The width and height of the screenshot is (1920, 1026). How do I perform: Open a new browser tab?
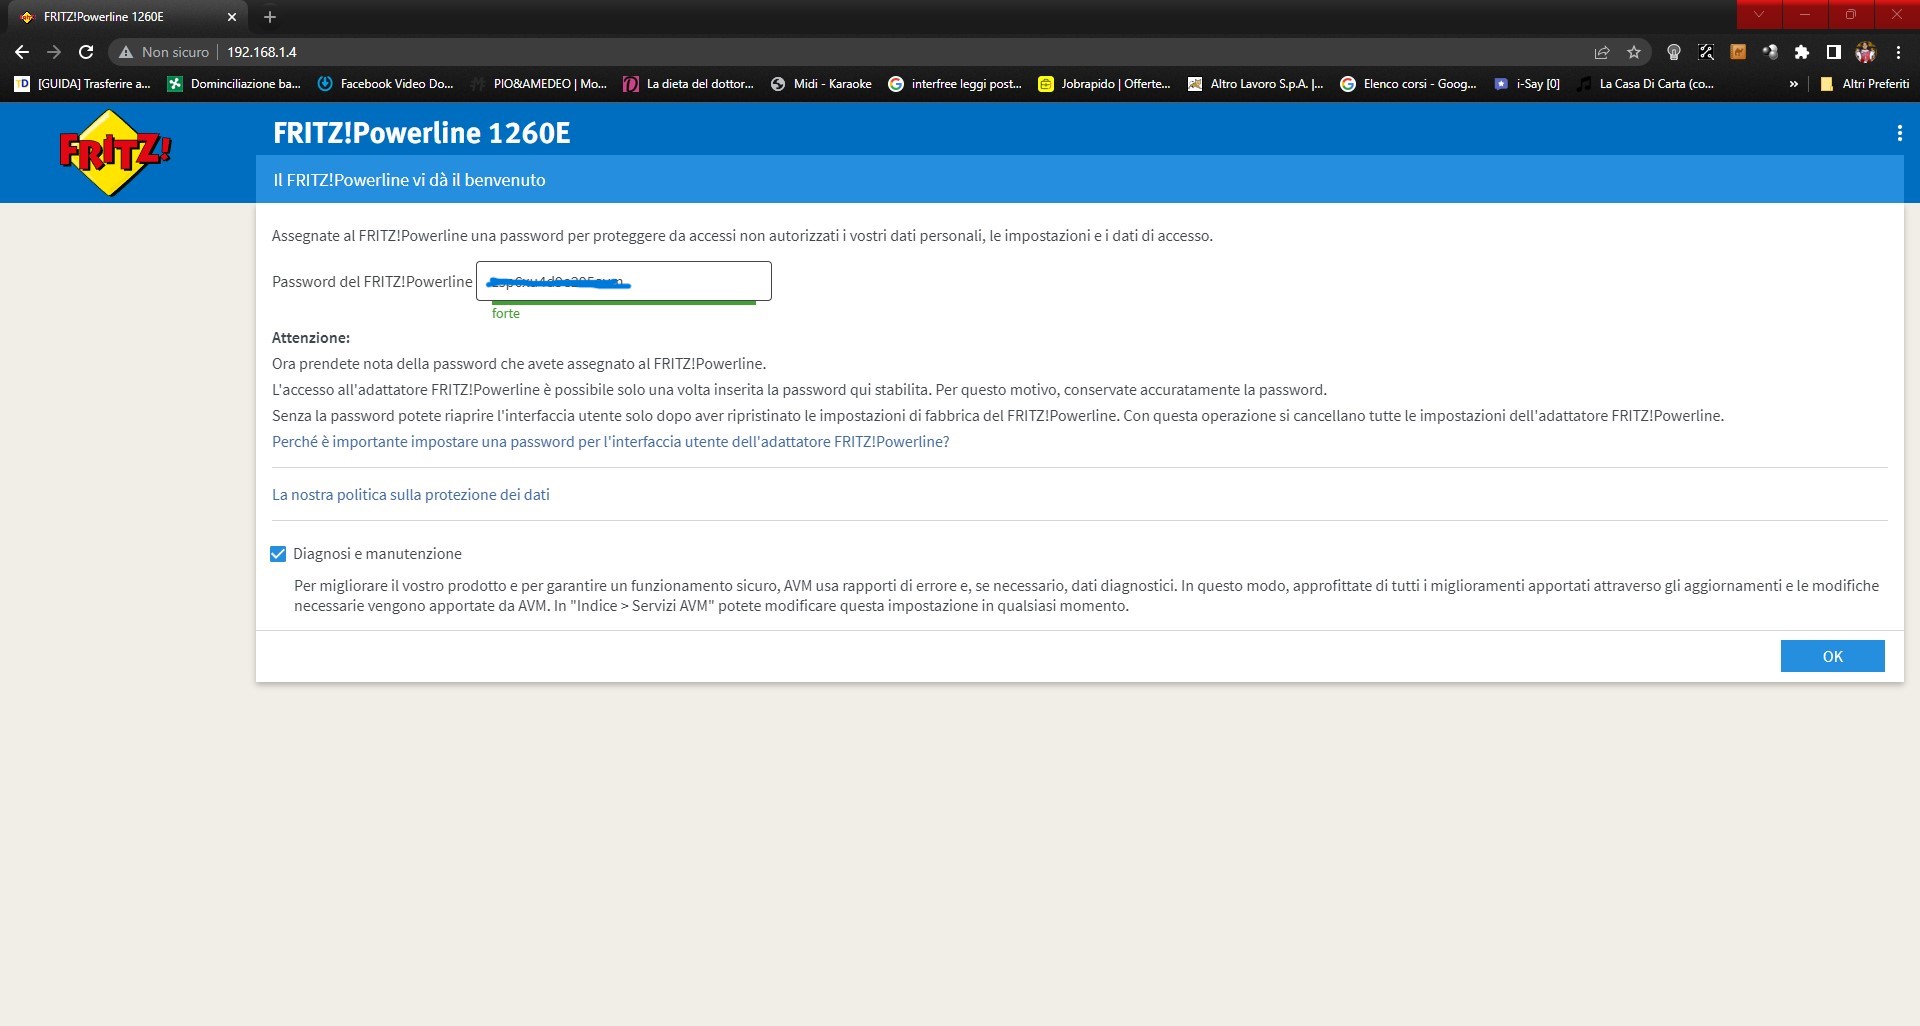(x=270, y=17)
